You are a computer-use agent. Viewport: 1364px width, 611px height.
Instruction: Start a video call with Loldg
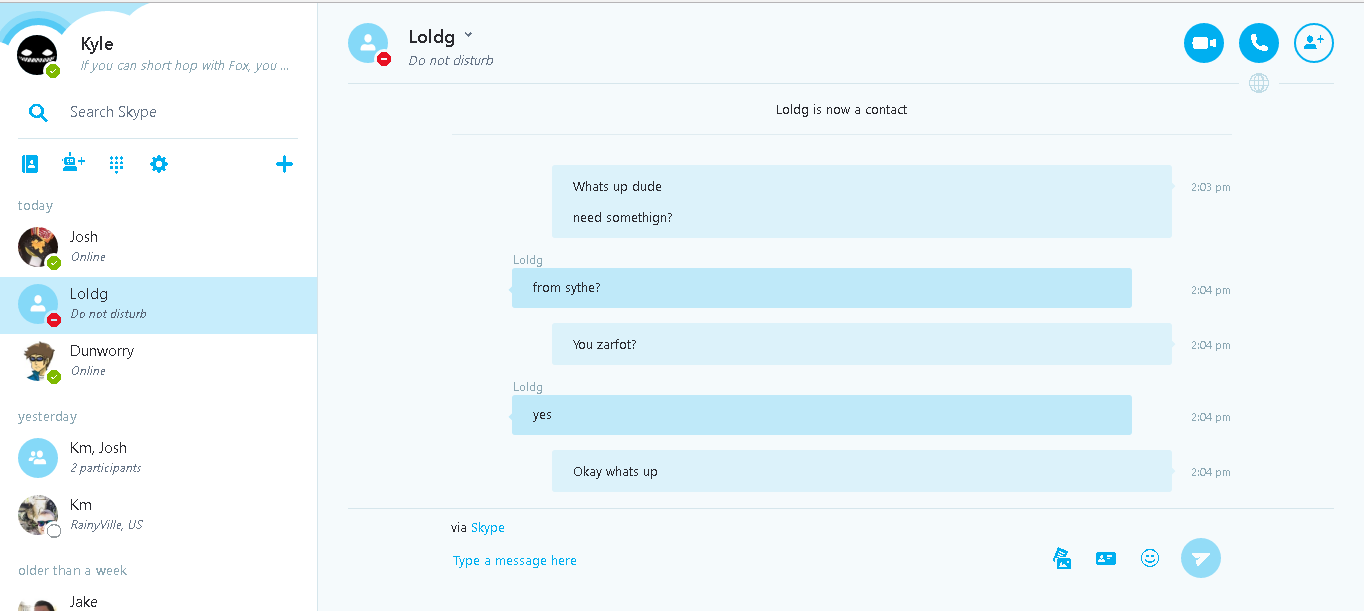point(1204,43)
